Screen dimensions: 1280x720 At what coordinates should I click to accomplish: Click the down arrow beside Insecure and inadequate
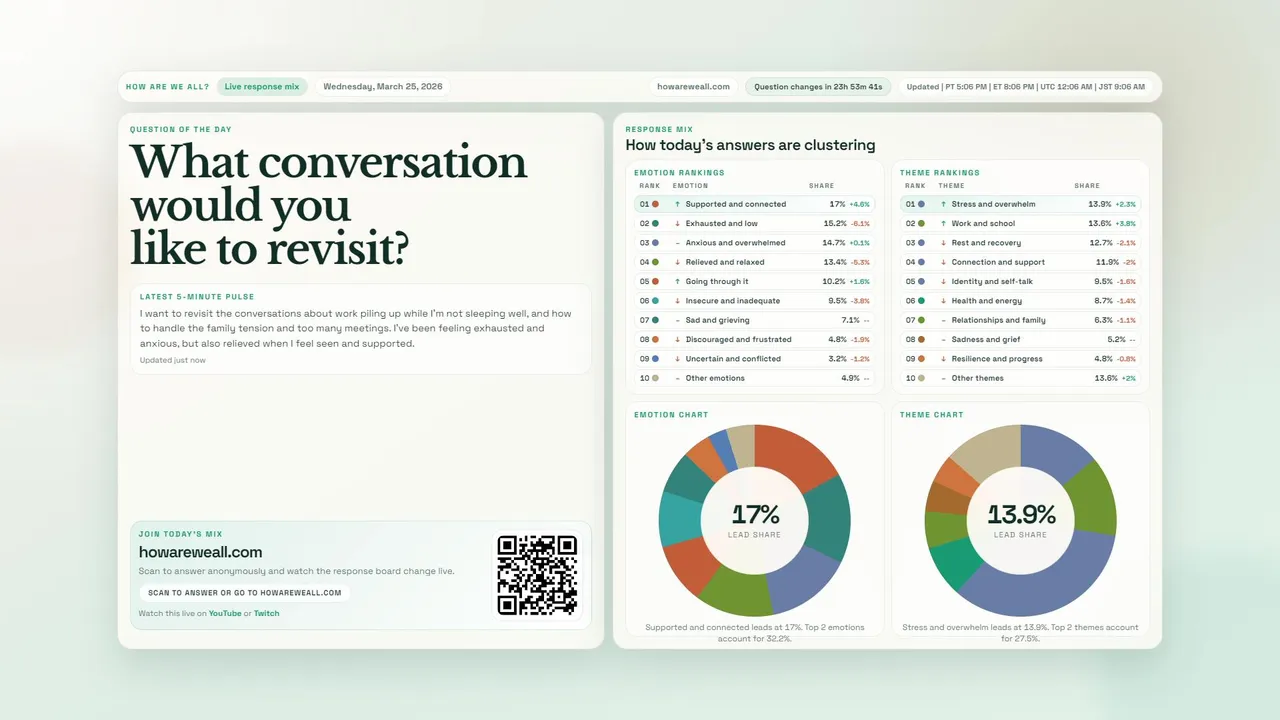pos(678,301)
